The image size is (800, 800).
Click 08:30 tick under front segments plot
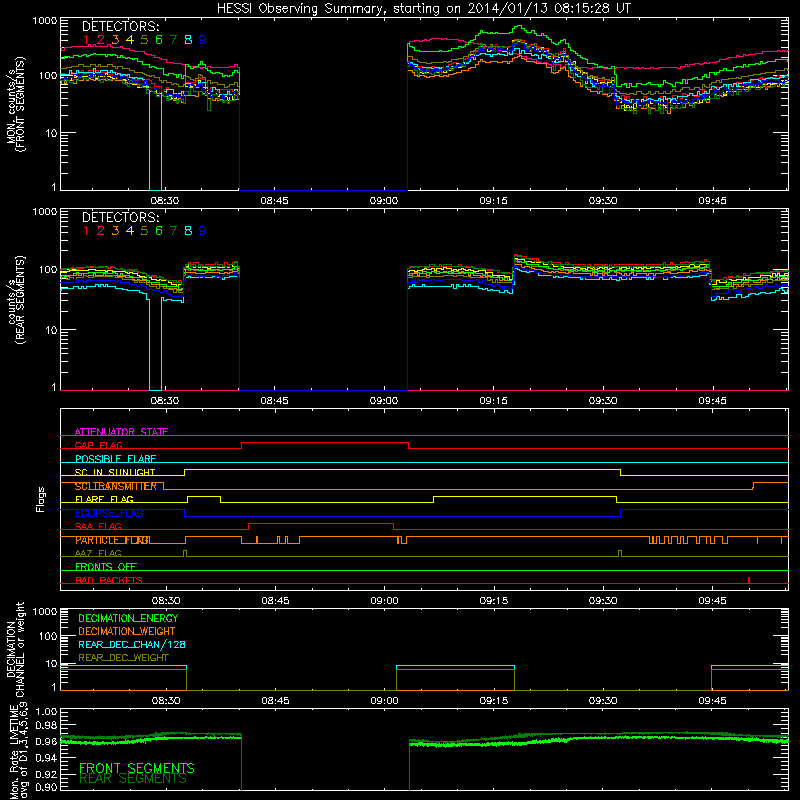coord(165,201)
